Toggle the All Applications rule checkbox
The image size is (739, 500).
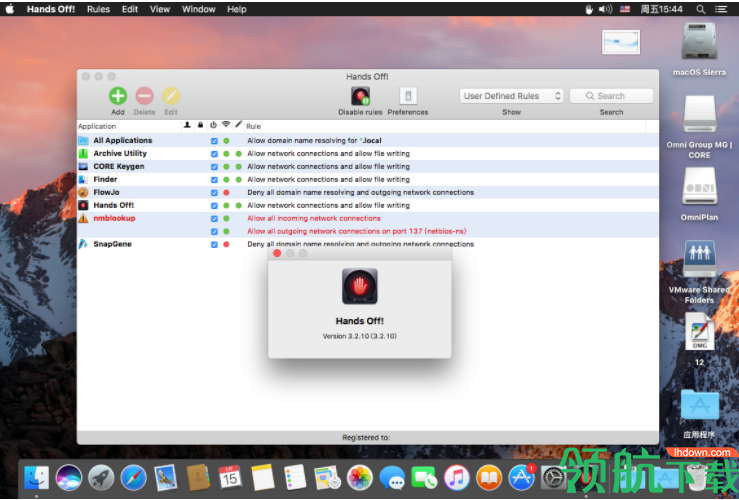point(214,141)
